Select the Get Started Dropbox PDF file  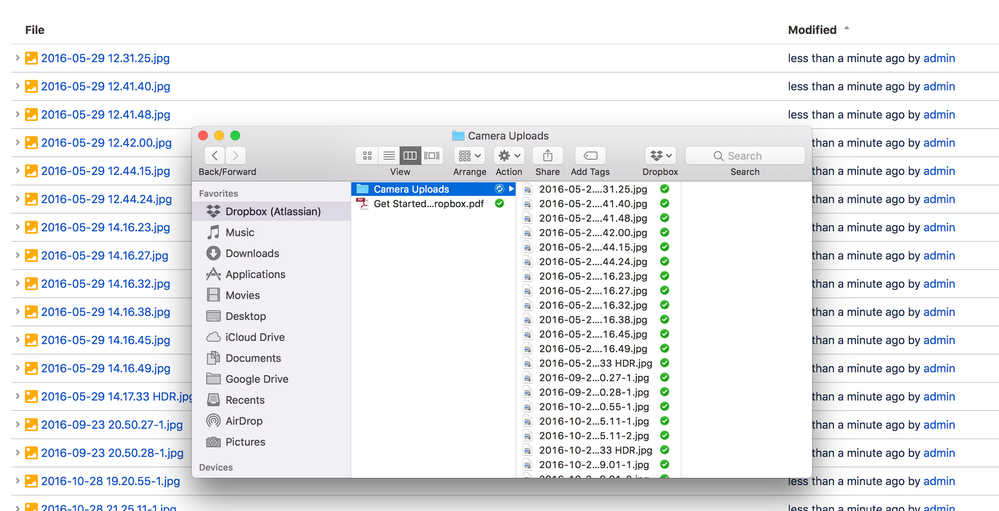tap(433, 204)
